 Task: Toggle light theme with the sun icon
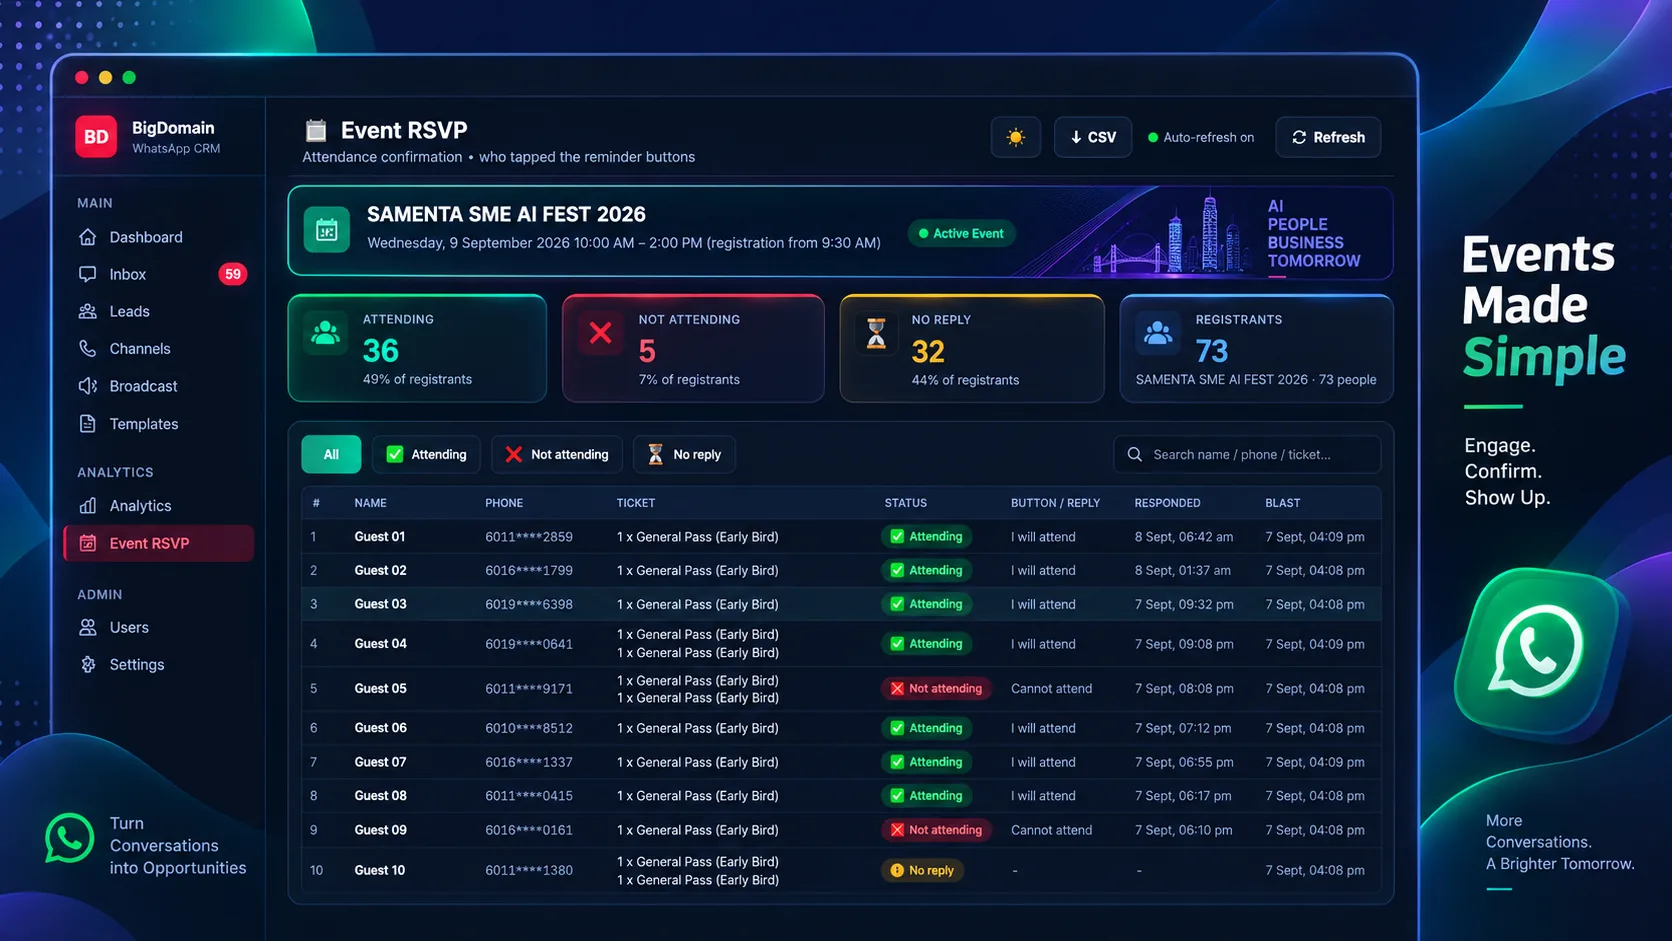[x=1016, y=137]
